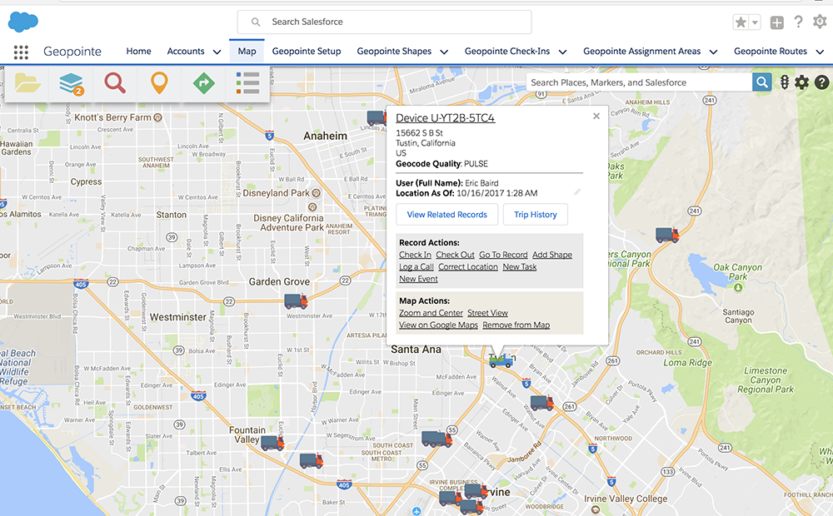Open the Geopointe Check-Ins tab

coord(507,51)
